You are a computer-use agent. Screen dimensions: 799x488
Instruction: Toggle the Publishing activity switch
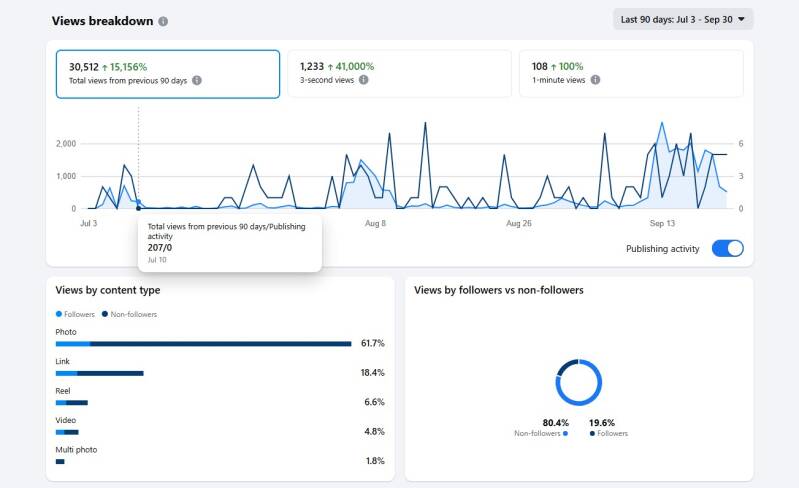pos(727,248)
